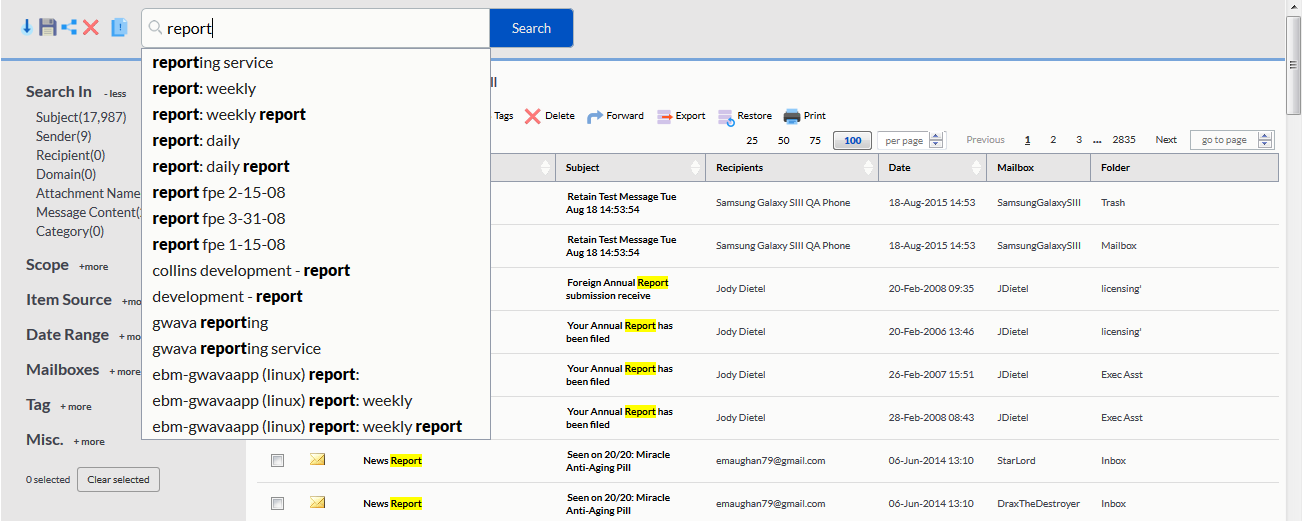
Task: Click the save search floppy-disk icon
Action: (47, 28)
